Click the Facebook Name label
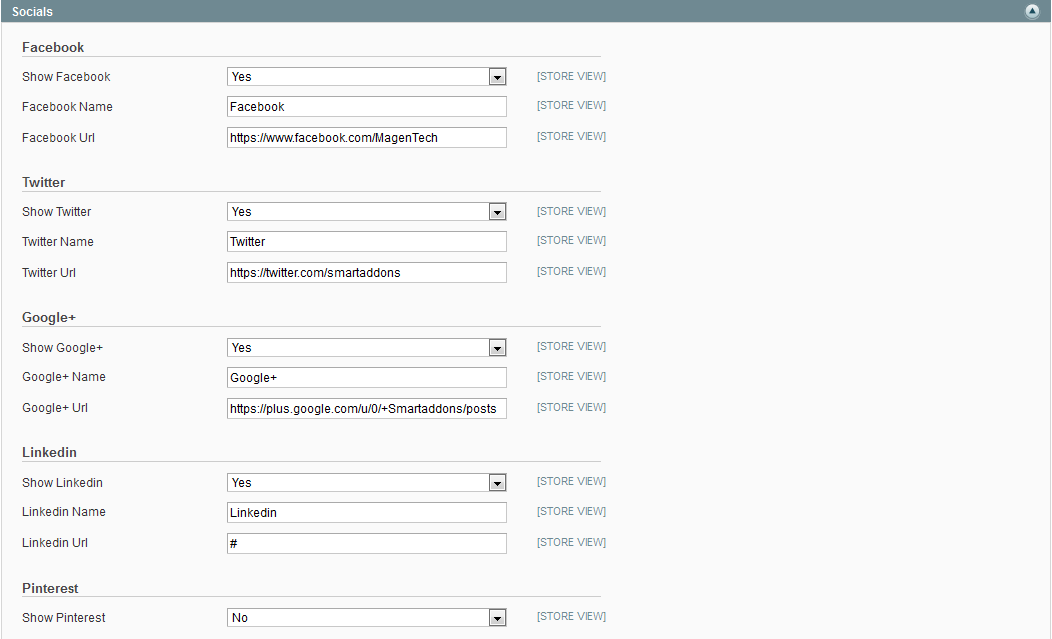Screen dimensions: 1052x639 (x=67, y=107)
